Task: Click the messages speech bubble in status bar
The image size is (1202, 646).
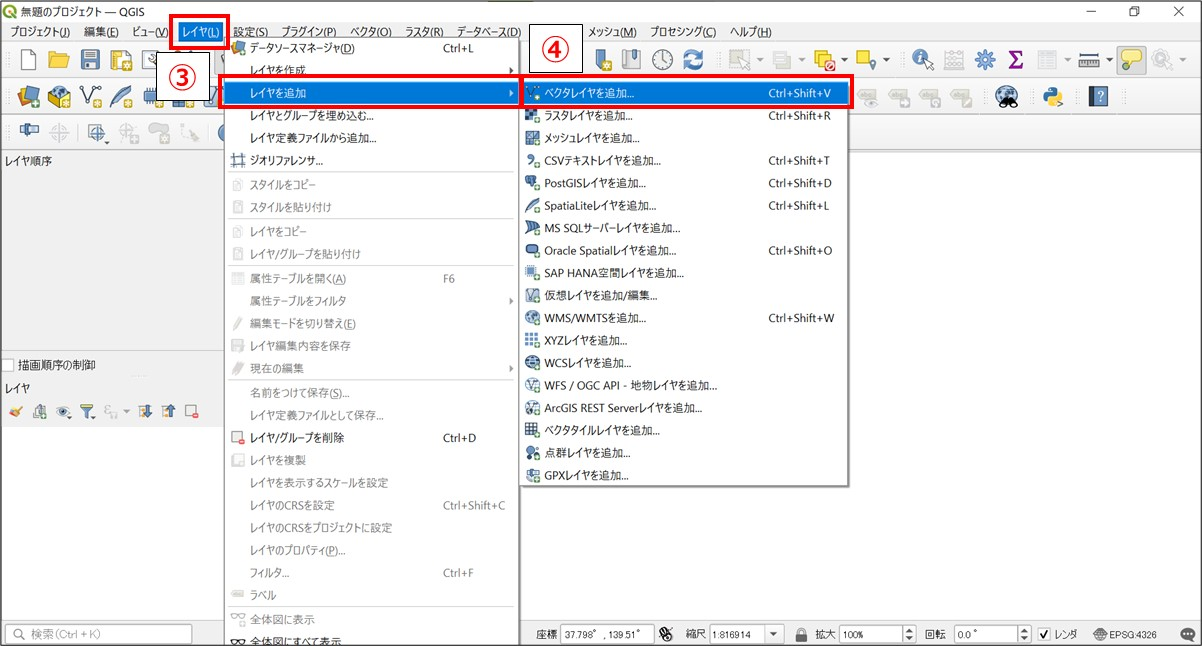Action: click(1187, 634)
